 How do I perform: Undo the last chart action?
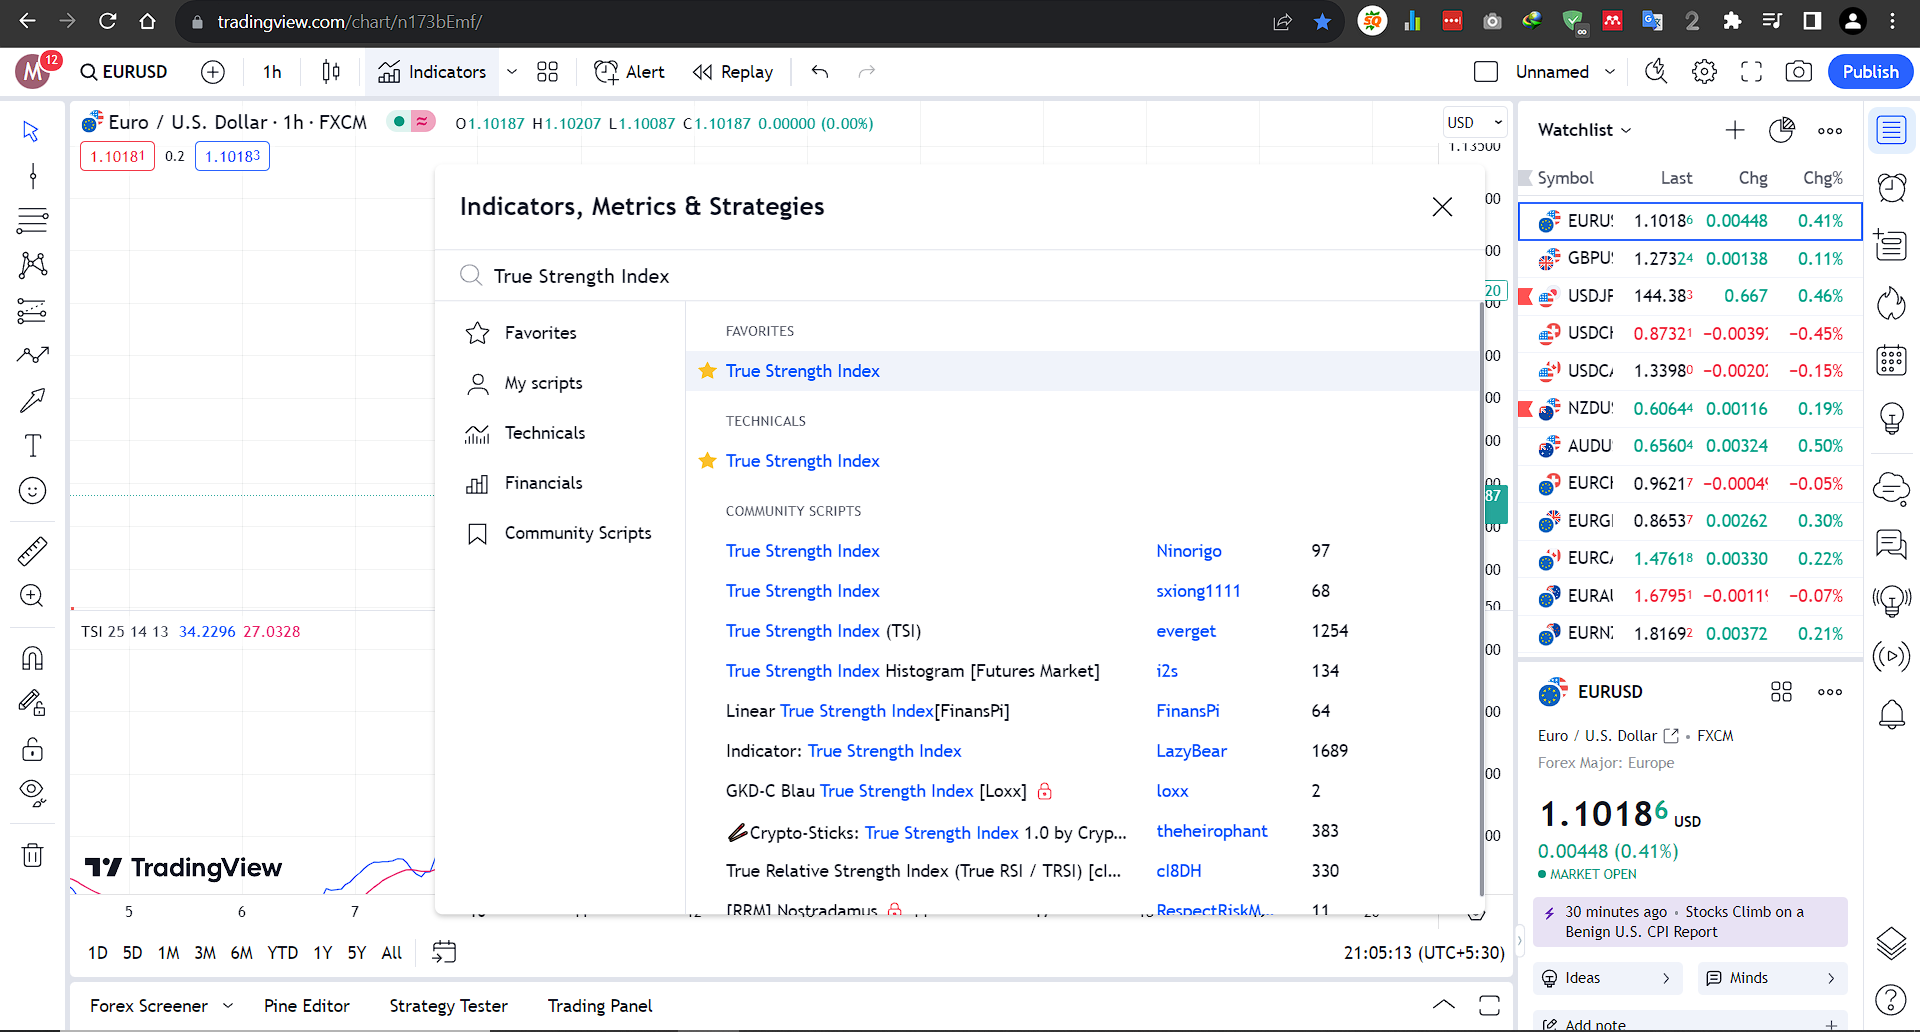click(x=820, y=72)
